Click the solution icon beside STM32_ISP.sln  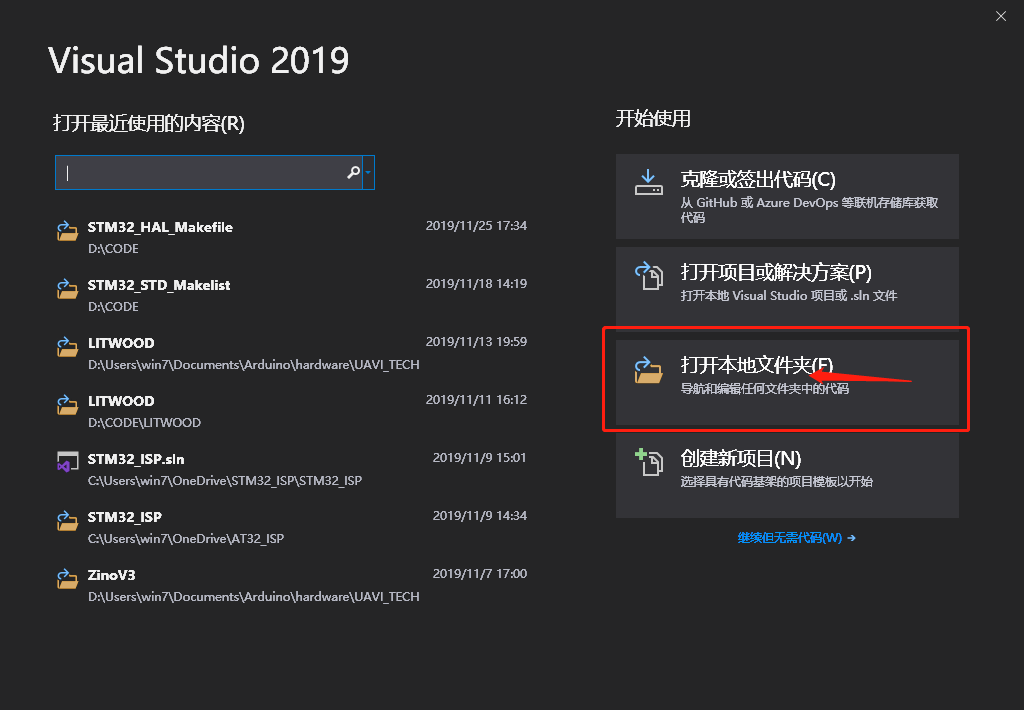[67, 462]
